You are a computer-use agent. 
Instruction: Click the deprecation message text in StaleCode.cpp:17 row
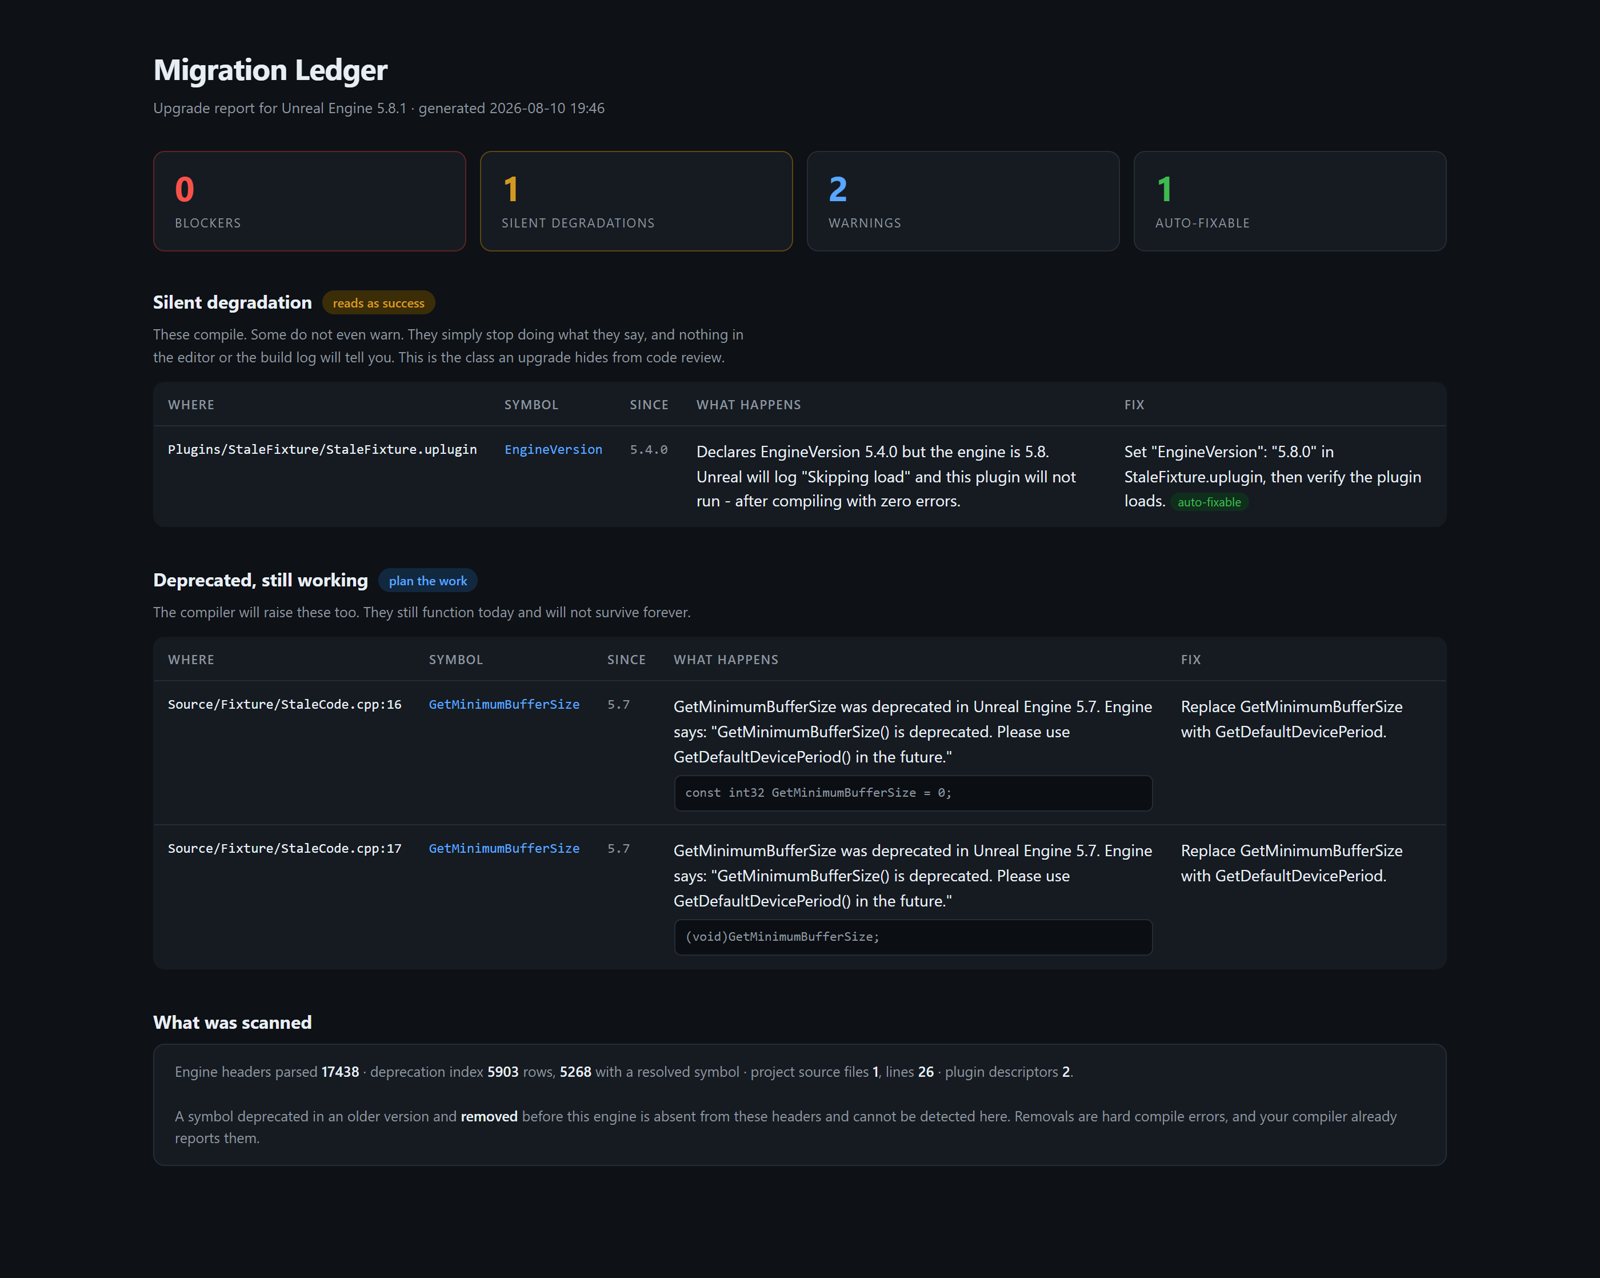tap(913, 876)
